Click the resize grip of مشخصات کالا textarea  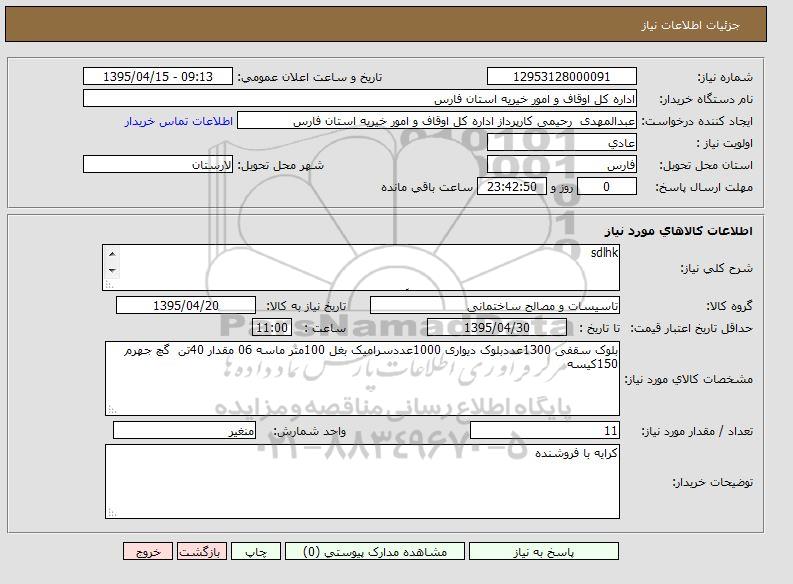[111, 410]
